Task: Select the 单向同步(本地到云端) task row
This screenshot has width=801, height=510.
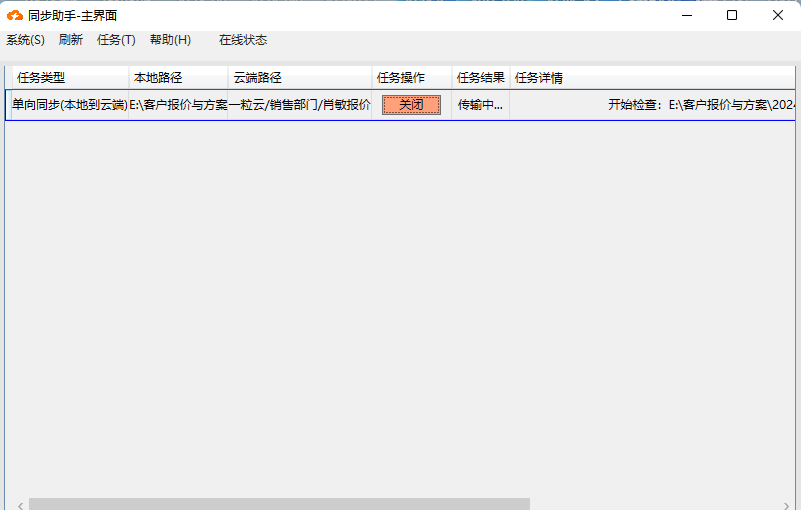Action: pos(69,105)
